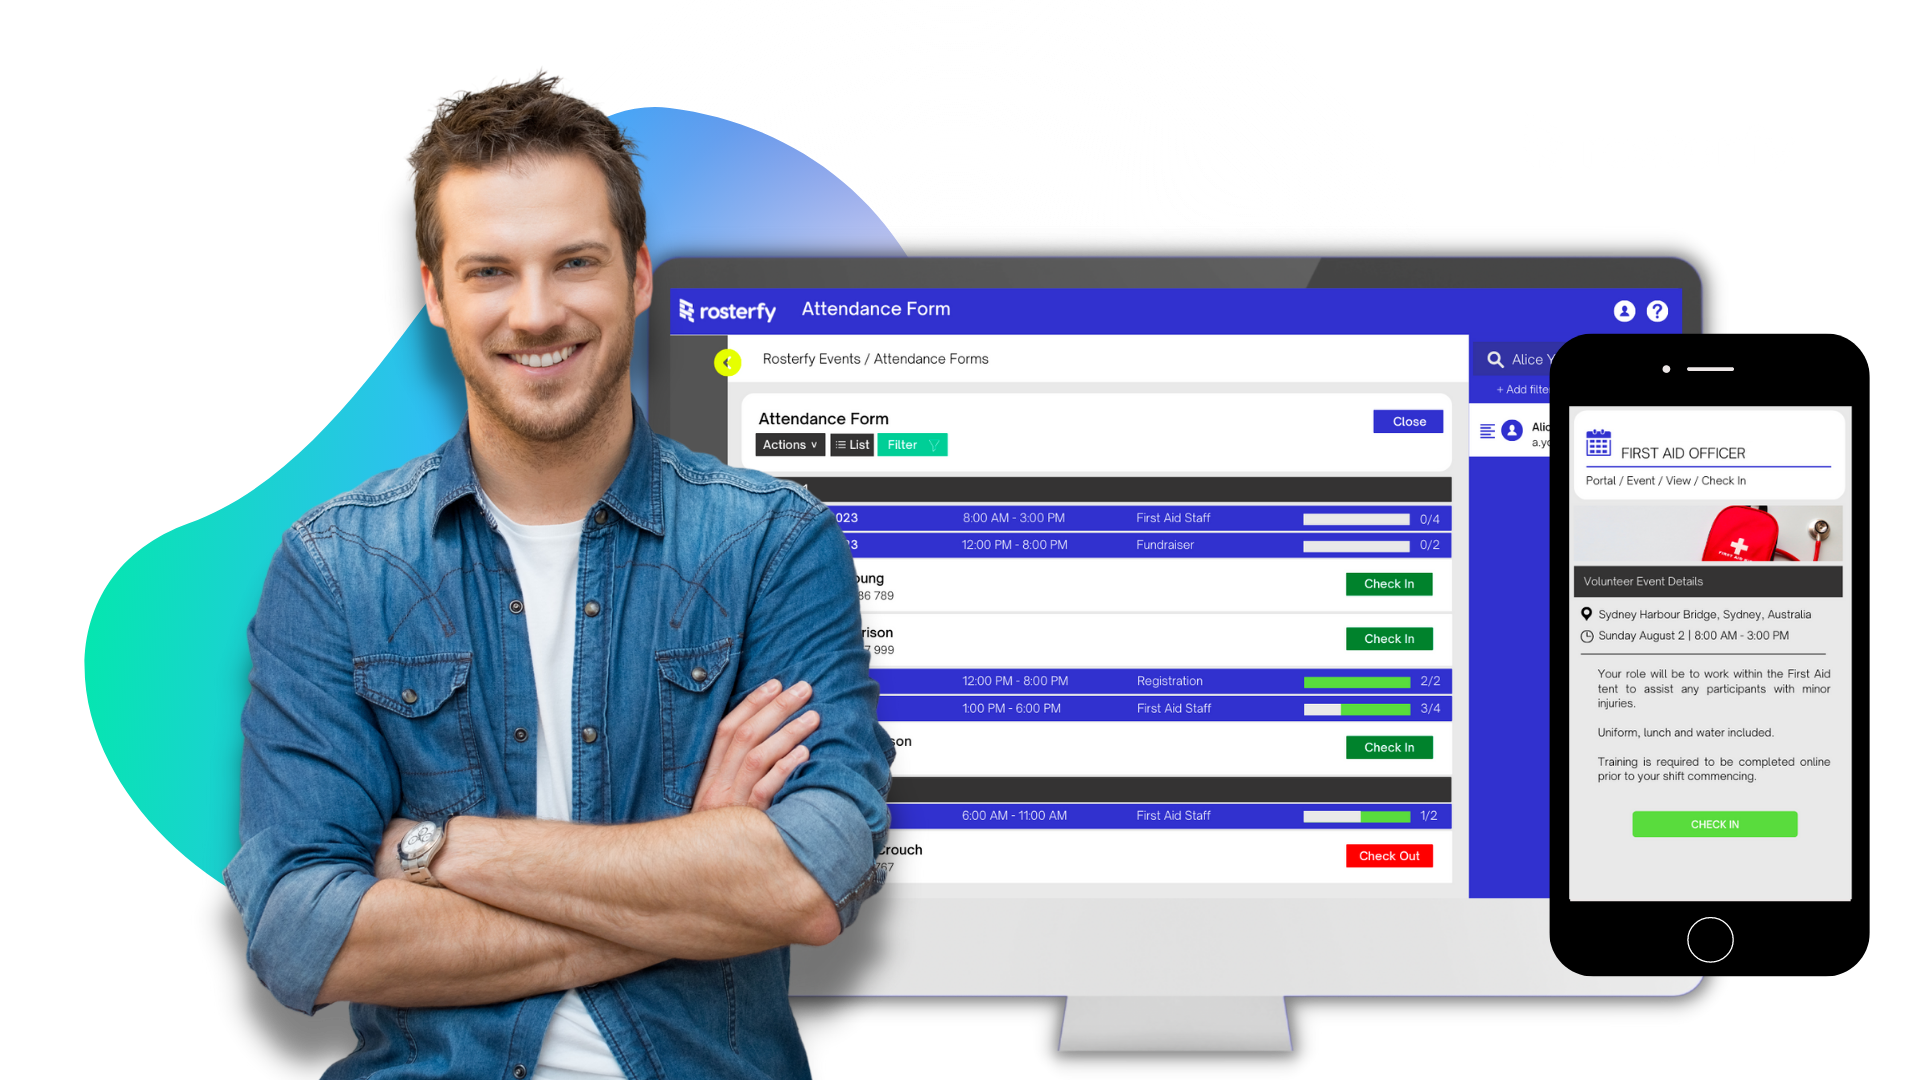The height and width of the screenshot is (1080, 1920).
Task: Click the back arrow navigation icon
Action: pos(725,363)
